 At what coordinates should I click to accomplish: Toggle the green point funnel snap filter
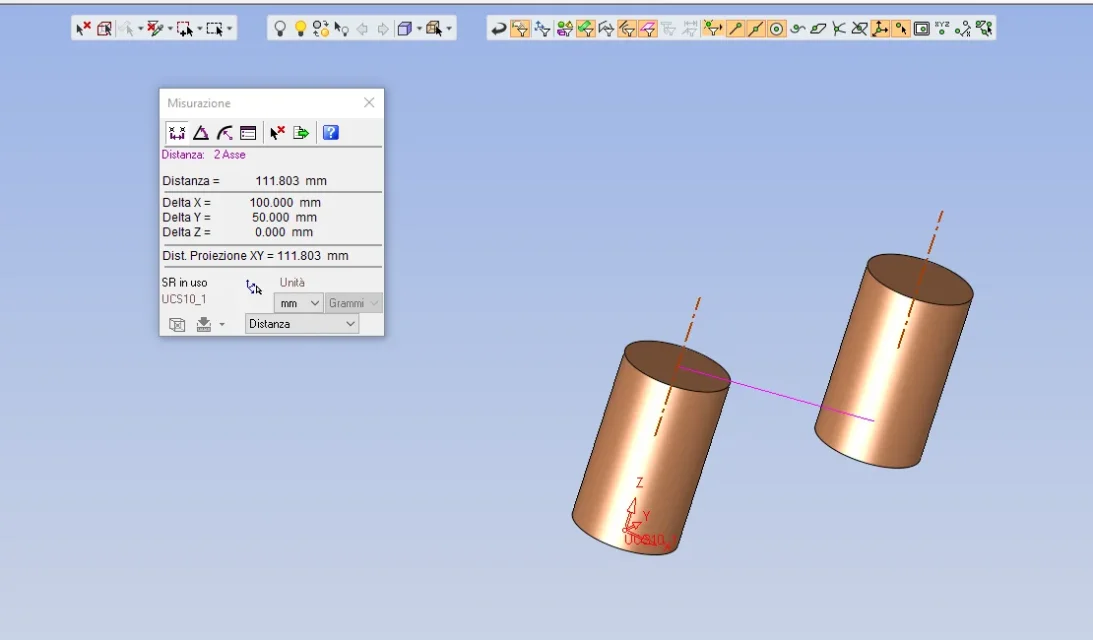pos(712,29)
